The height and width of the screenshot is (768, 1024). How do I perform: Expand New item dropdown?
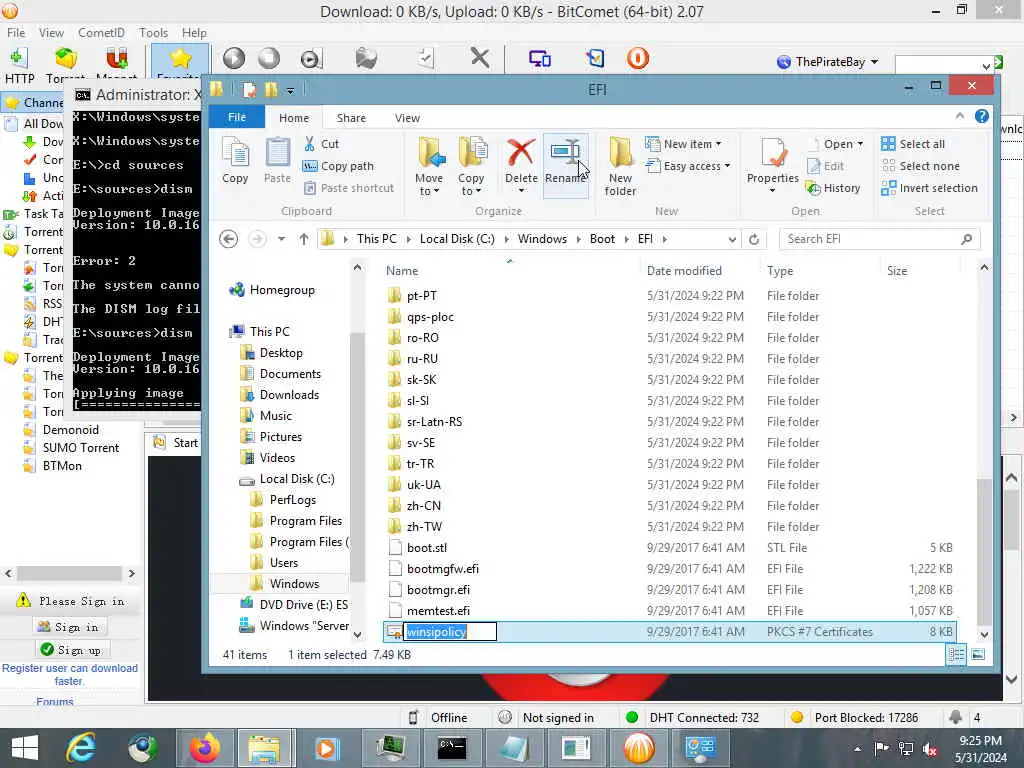pyautogui.click(x=683, y=144)
